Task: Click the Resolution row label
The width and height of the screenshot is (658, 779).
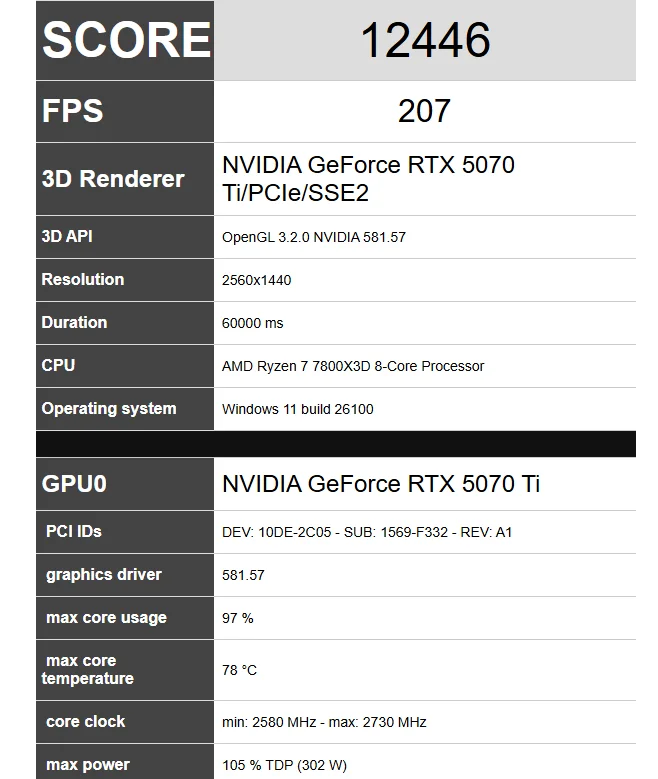Action: point(83,280)
